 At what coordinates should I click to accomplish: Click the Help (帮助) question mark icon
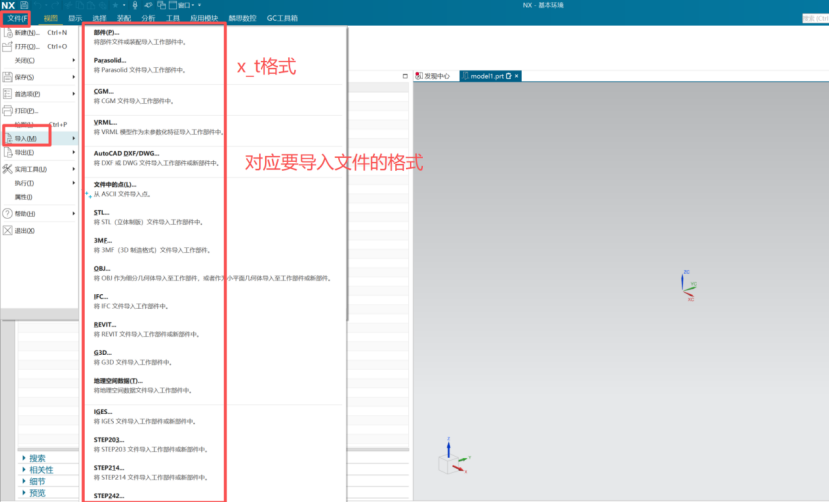pos(7,213)
